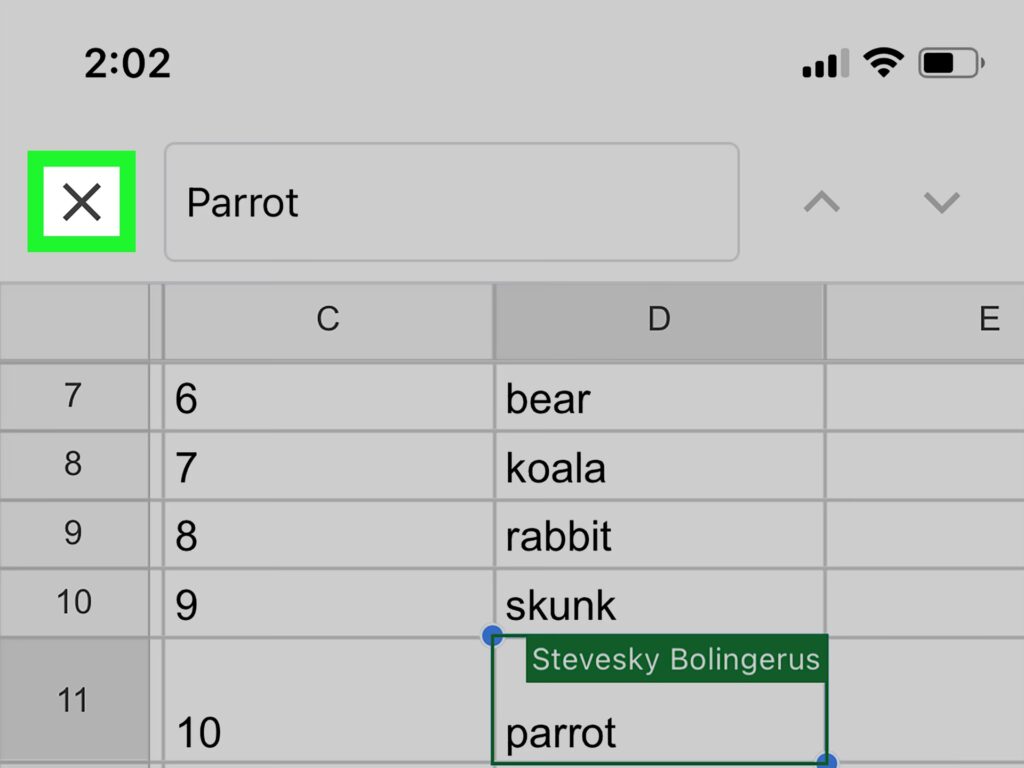This screenshot has height=768, width=1024.
Task: Click the cell containing bear
Action: click(x=658, y=398)
